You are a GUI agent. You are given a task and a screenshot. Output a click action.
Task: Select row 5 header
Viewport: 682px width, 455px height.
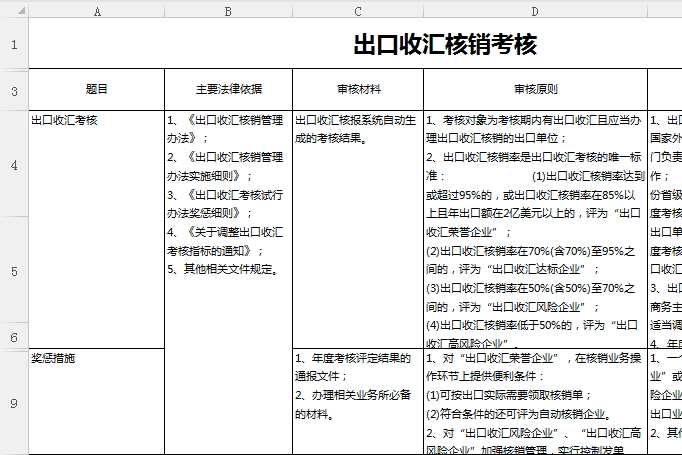pyautogui.click(x=14, y=272)
